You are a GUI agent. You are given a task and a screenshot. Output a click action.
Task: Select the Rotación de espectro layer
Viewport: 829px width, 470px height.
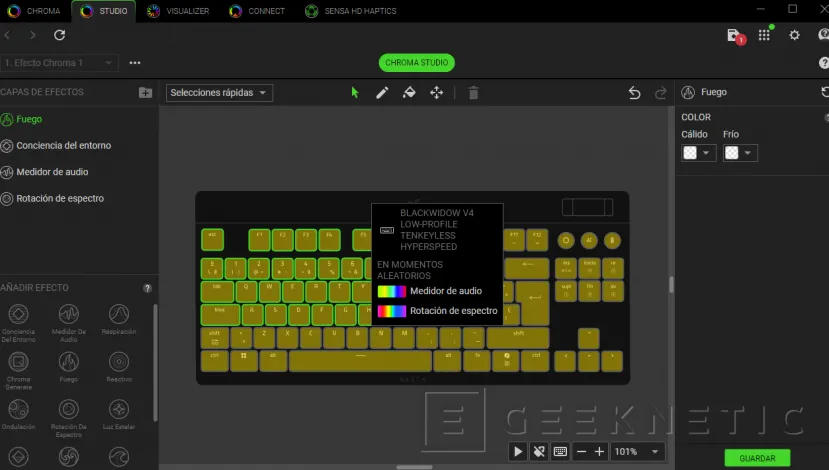coord(52,199)
